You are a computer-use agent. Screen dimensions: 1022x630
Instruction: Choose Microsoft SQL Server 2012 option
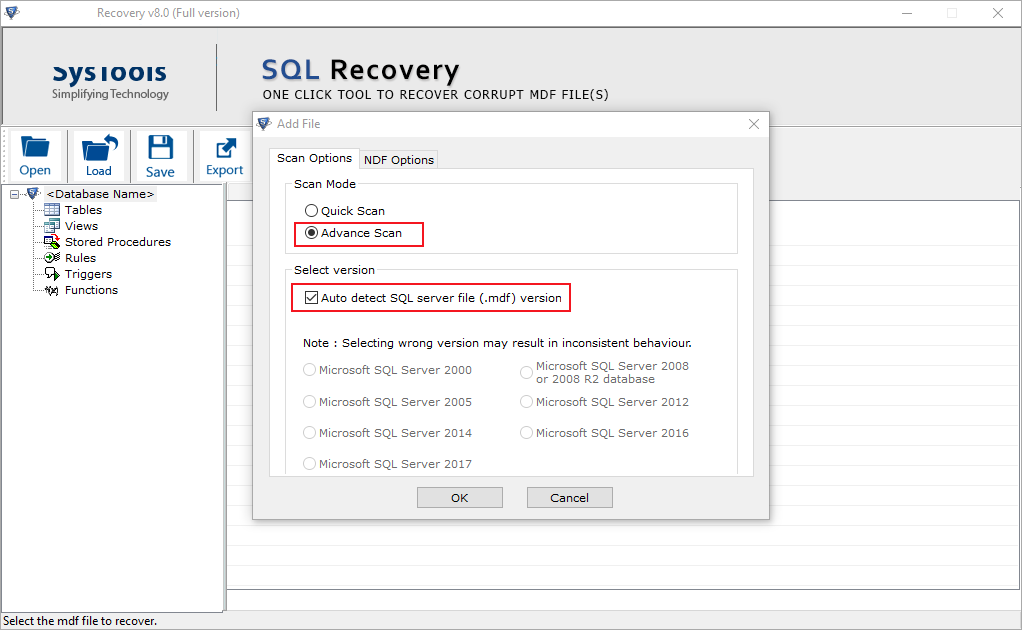click(527, 402)
